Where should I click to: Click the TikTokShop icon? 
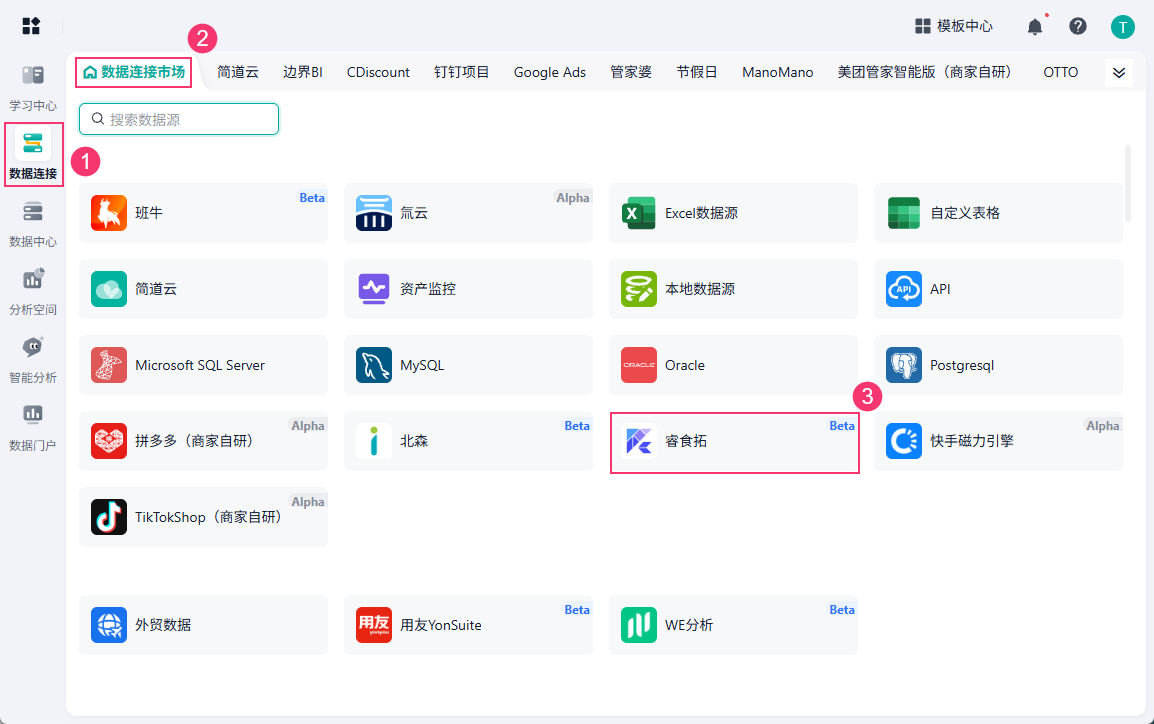point(109,517)
